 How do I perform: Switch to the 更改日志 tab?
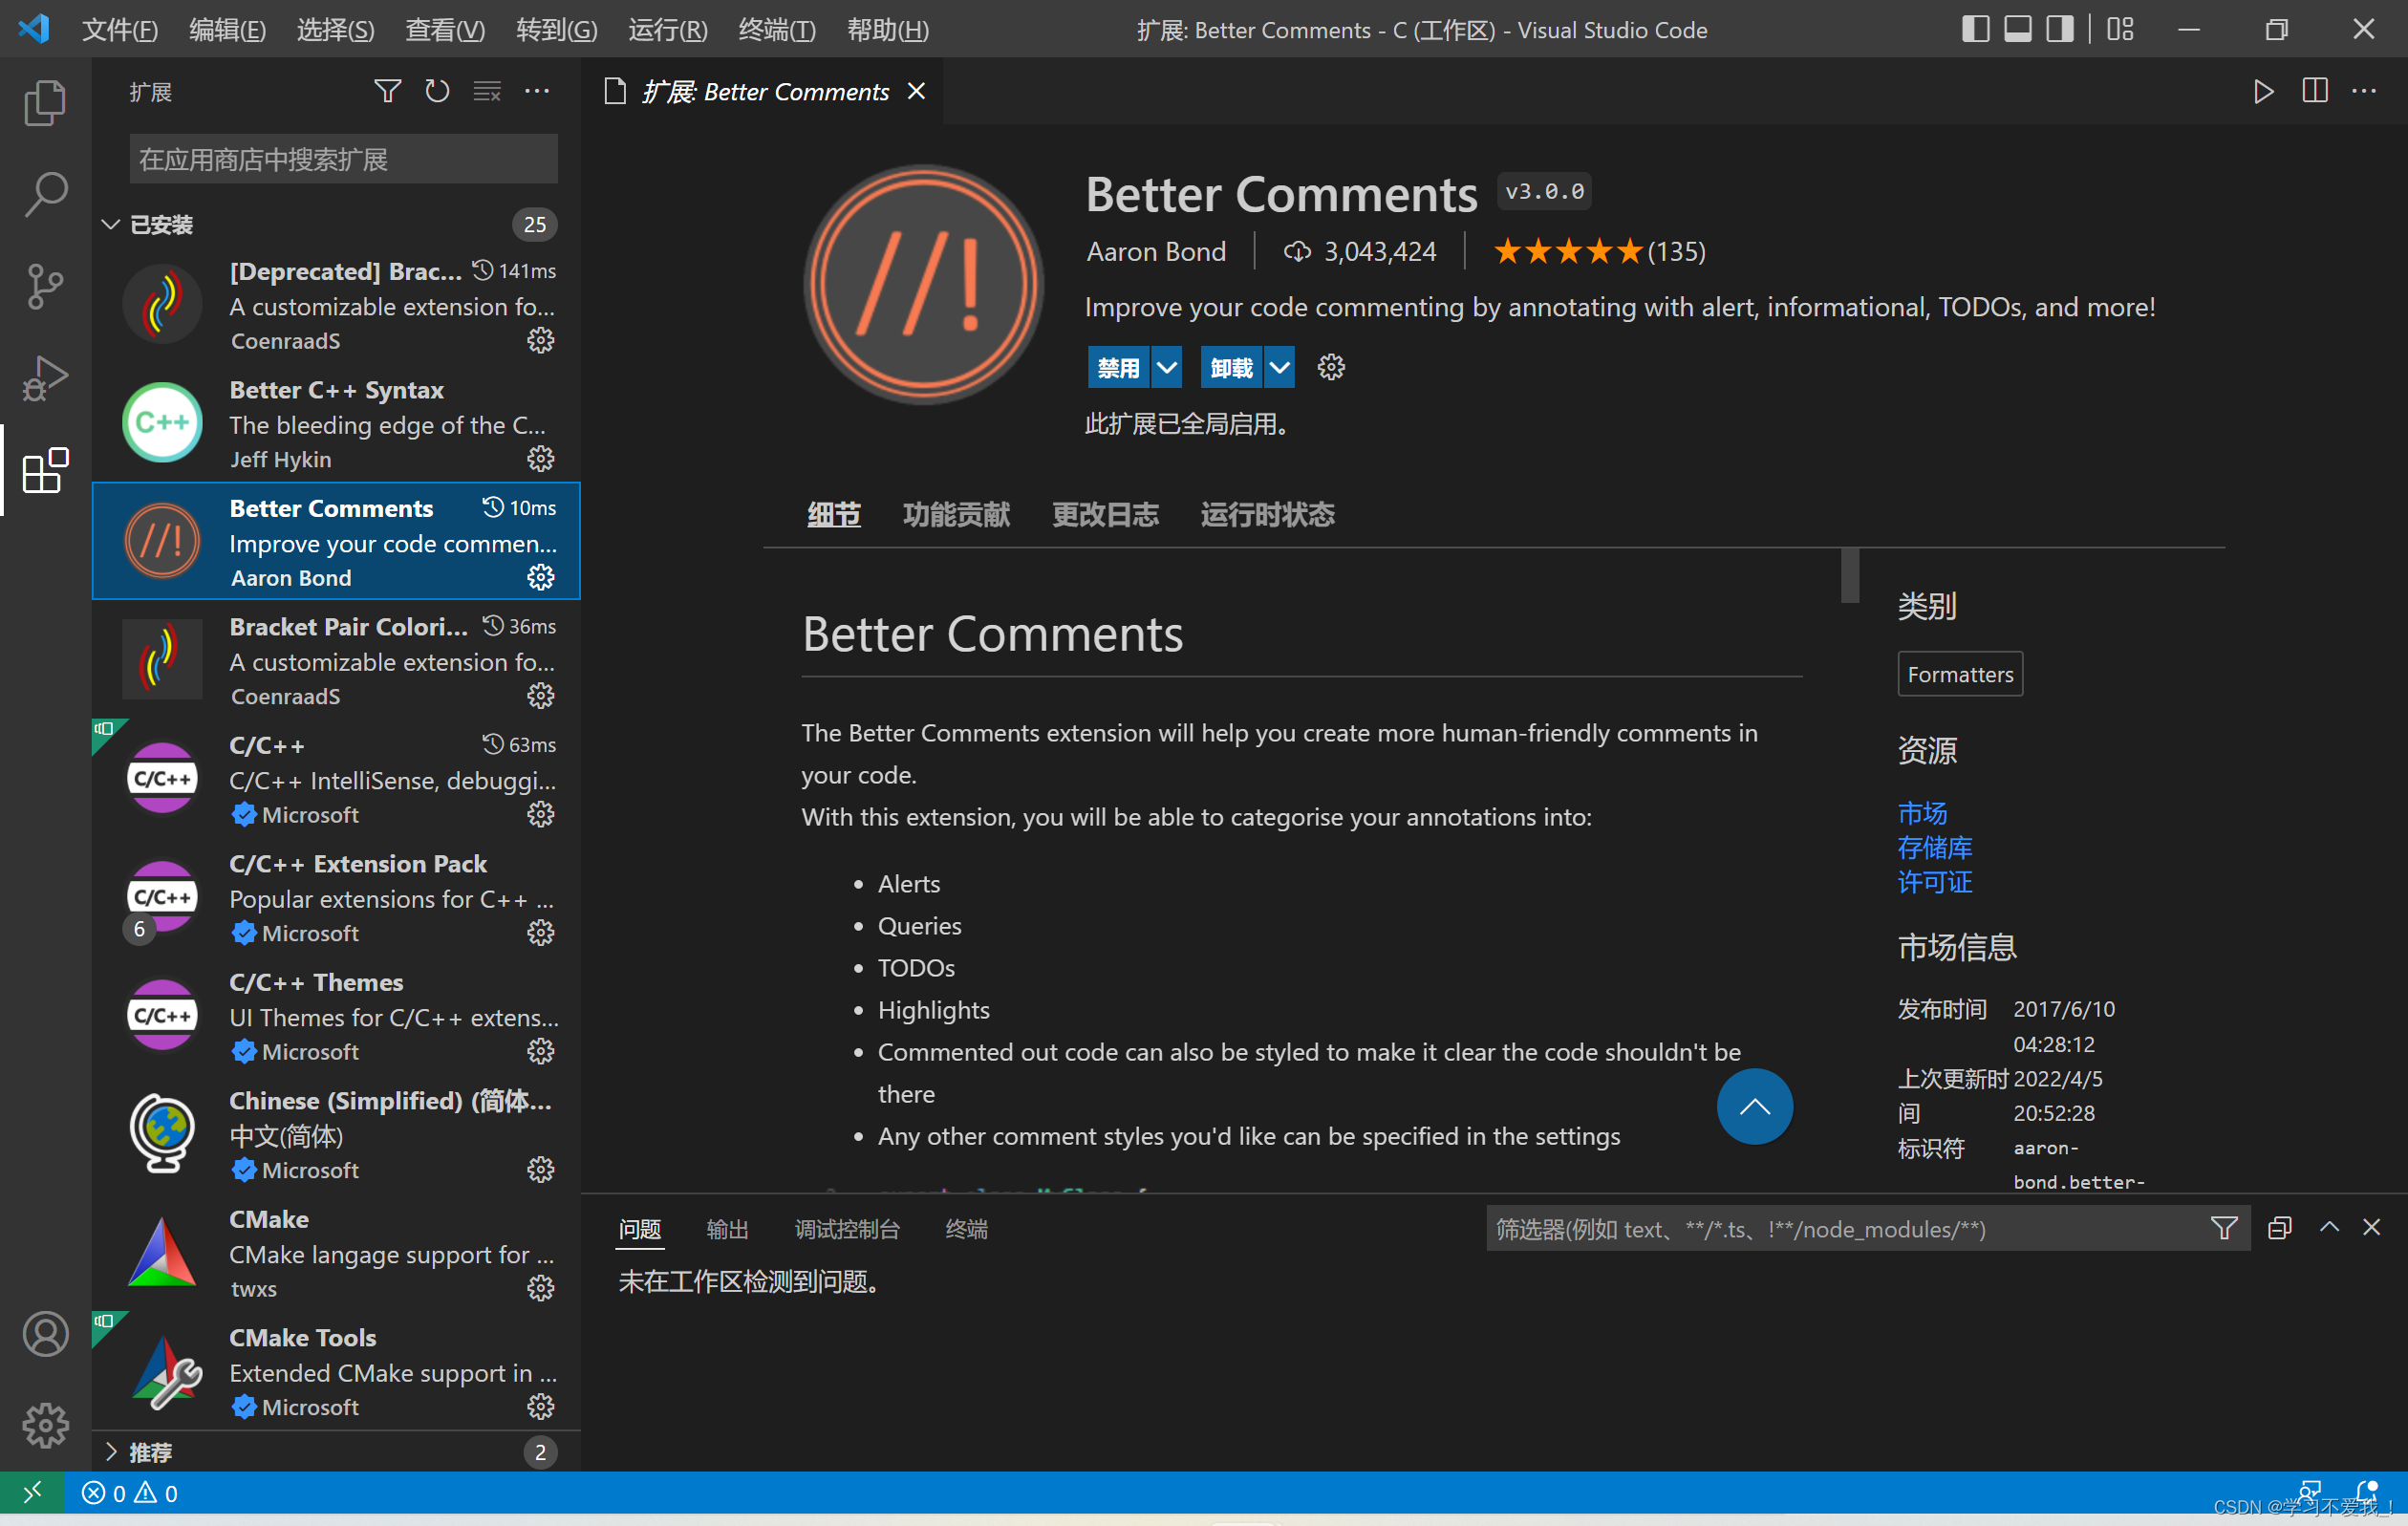[1105, 515]
